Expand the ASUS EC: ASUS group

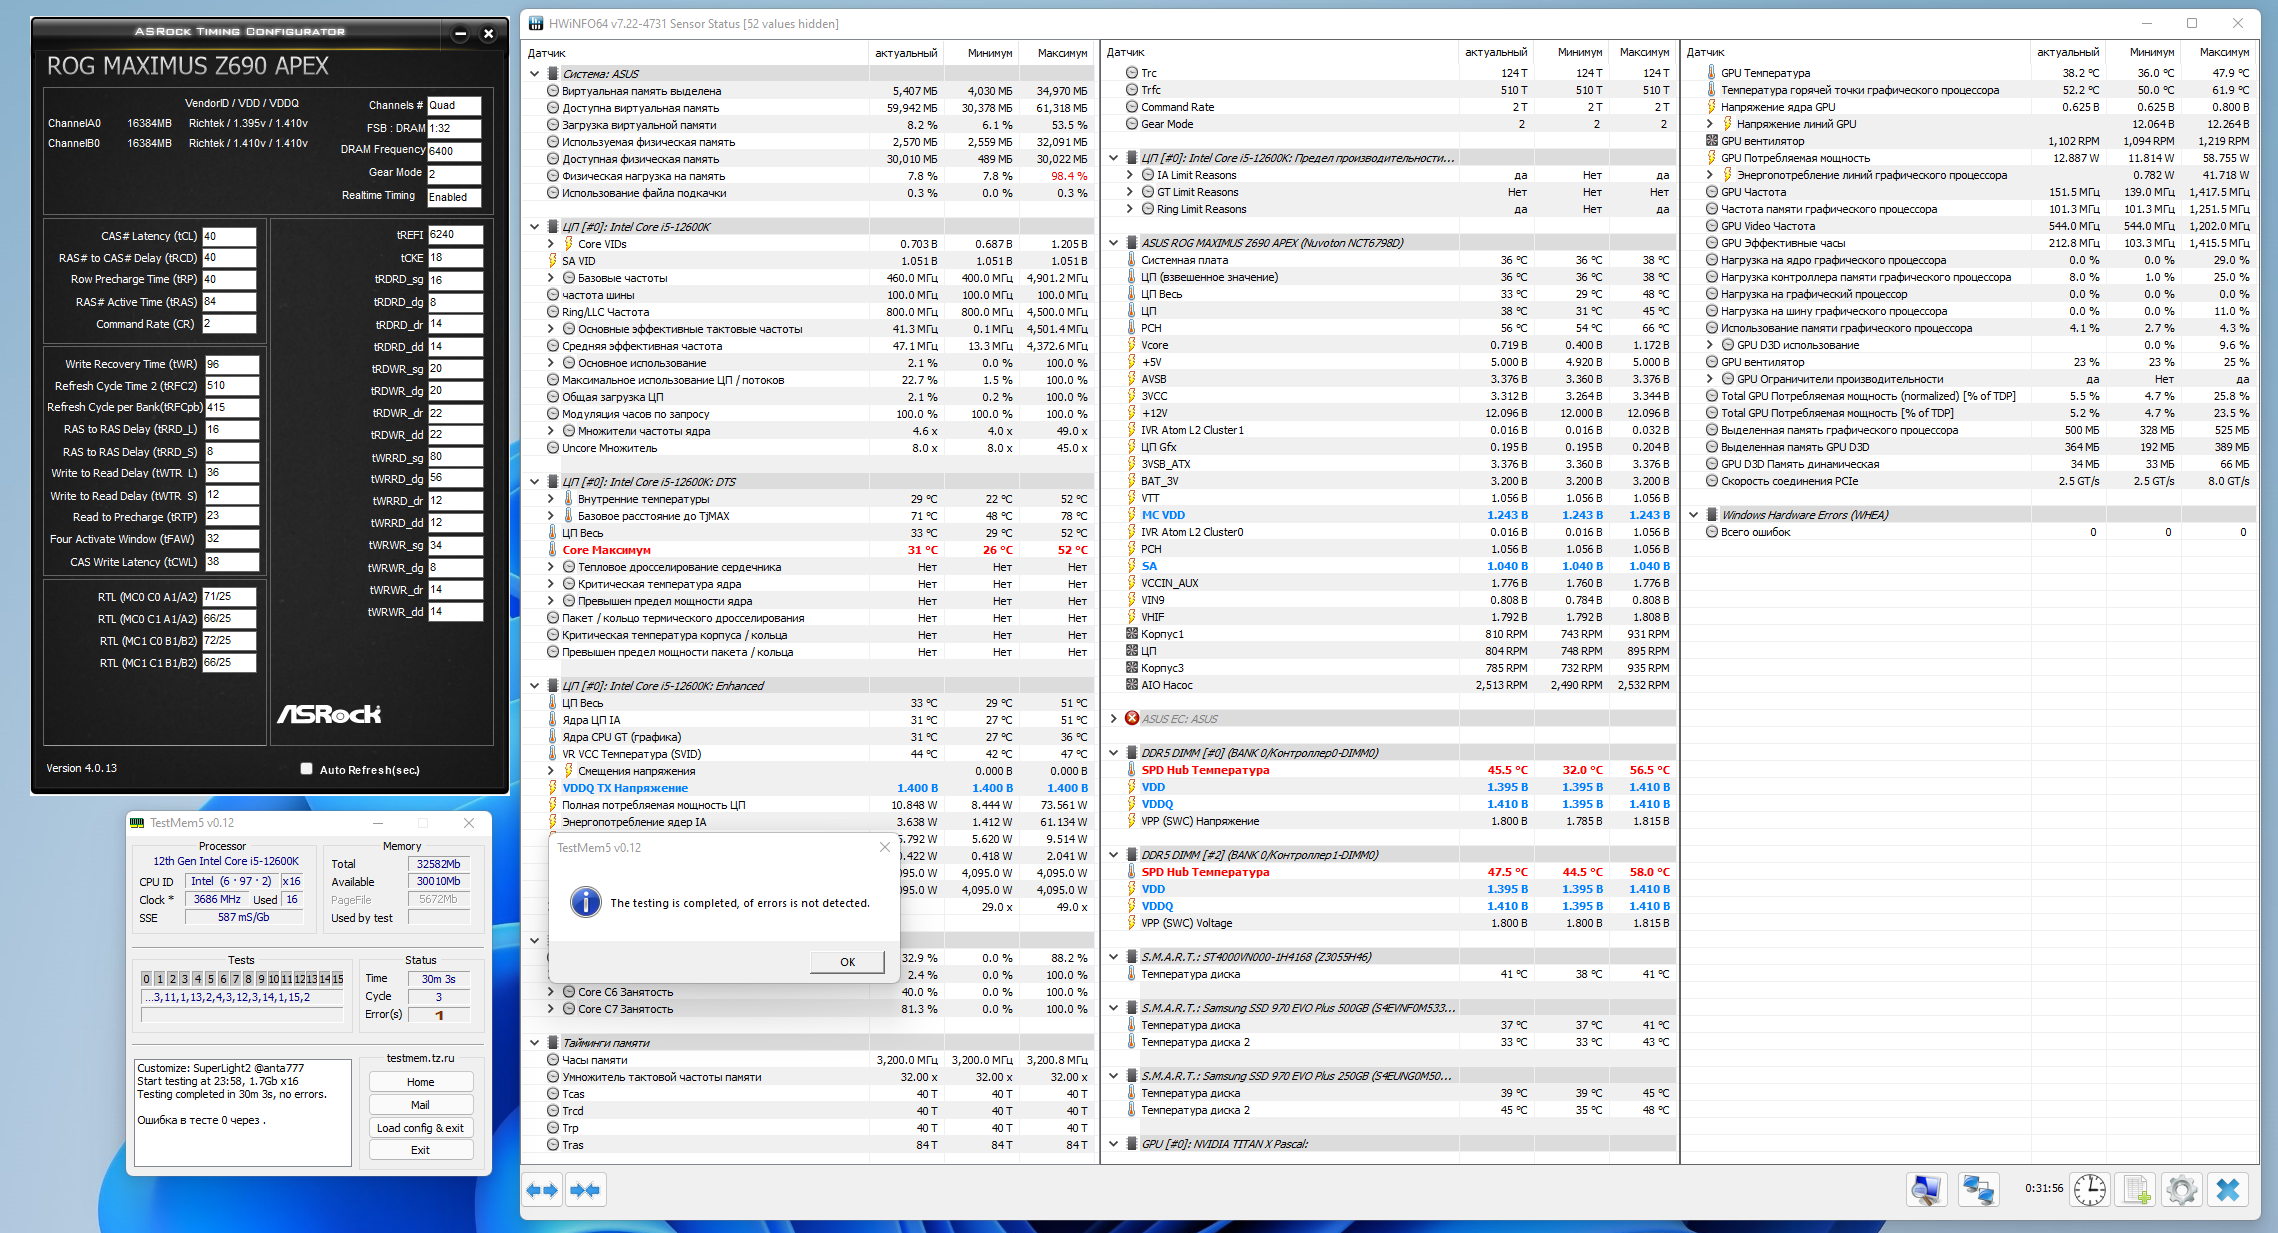click(x=1113, y=719)
